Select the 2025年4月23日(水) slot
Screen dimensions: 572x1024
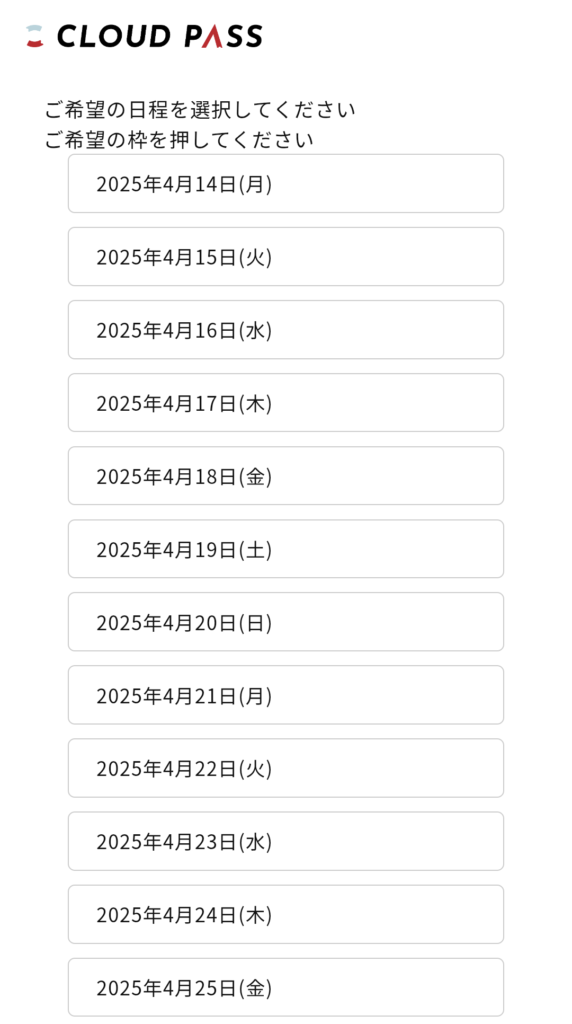coord(286,841)
